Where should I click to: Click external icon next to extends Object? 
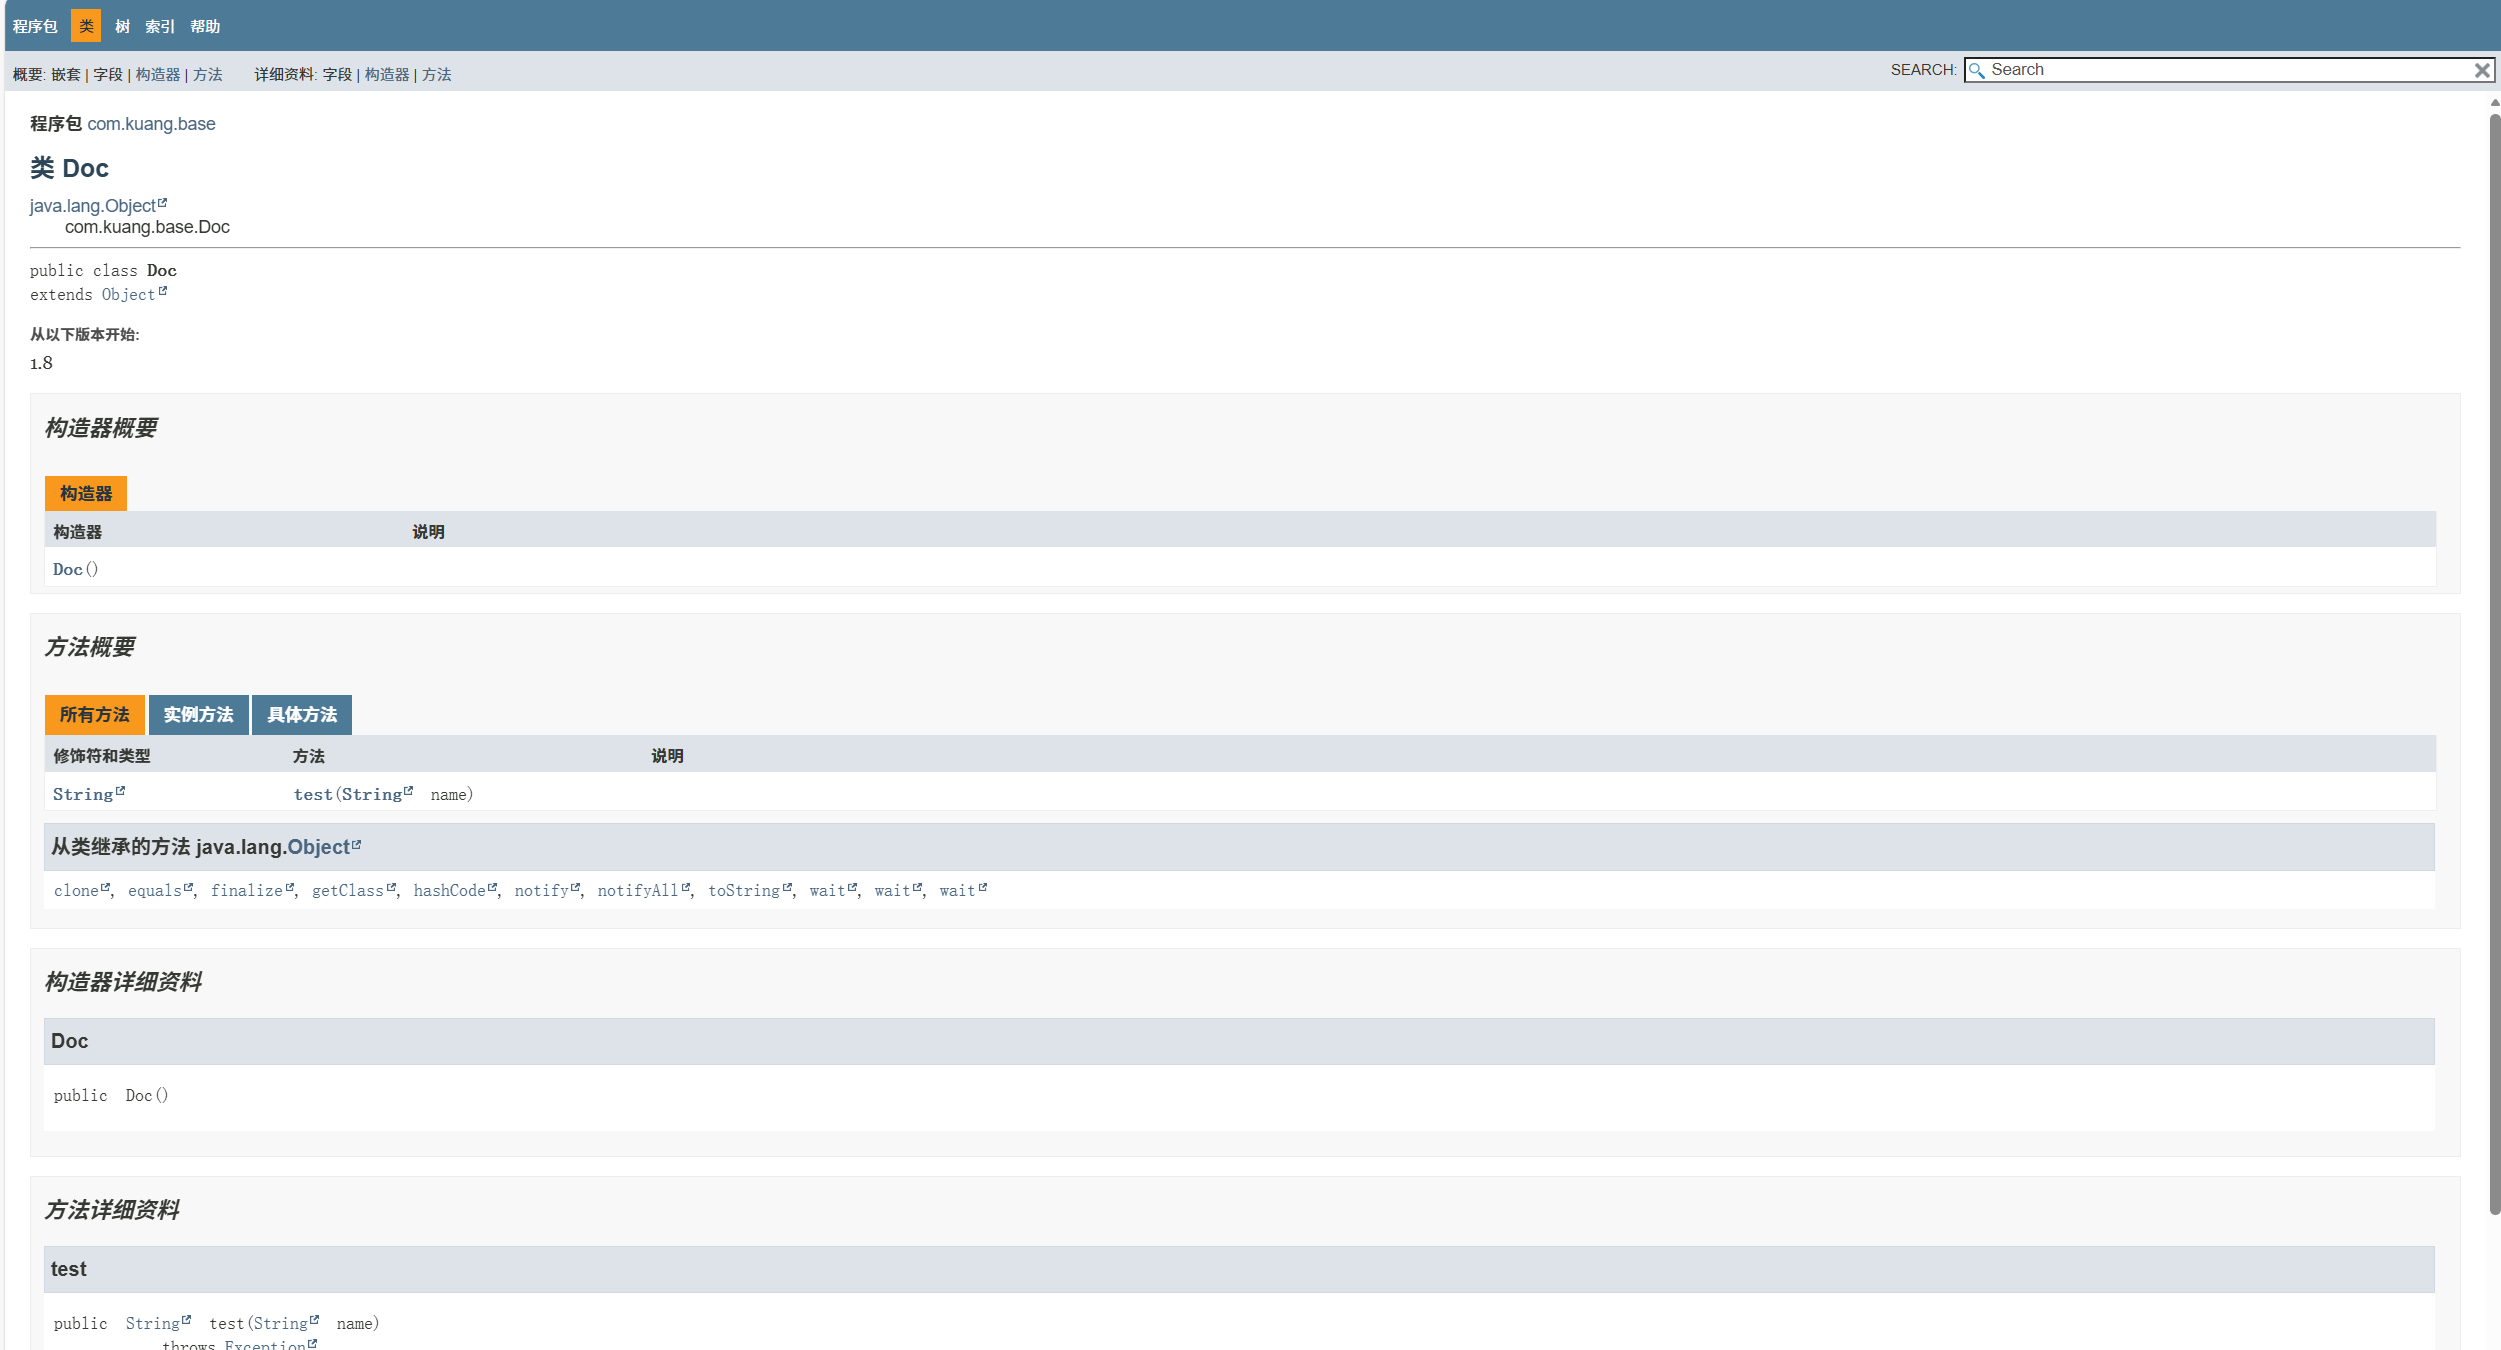pos(163,292)
